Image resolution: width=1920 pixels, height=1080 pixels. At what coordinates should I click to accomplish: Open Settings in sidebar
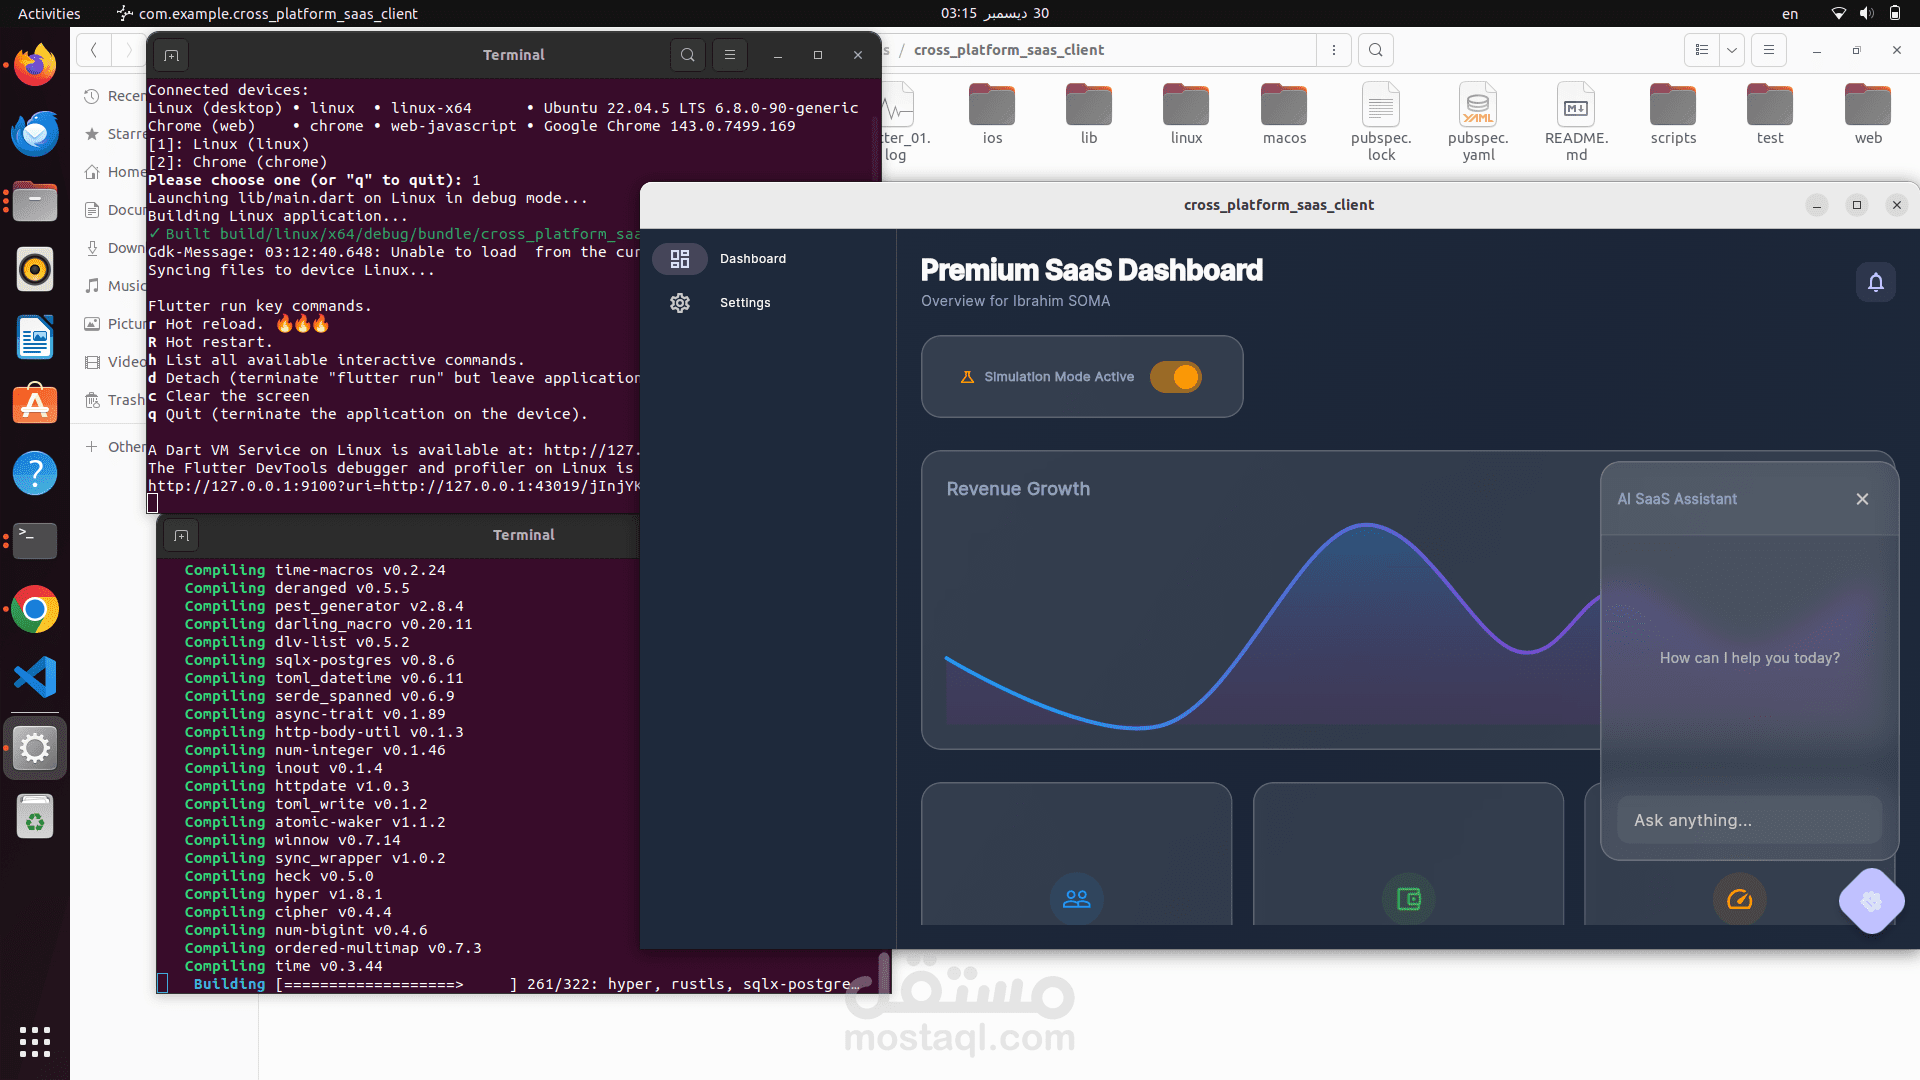[744, 303]
